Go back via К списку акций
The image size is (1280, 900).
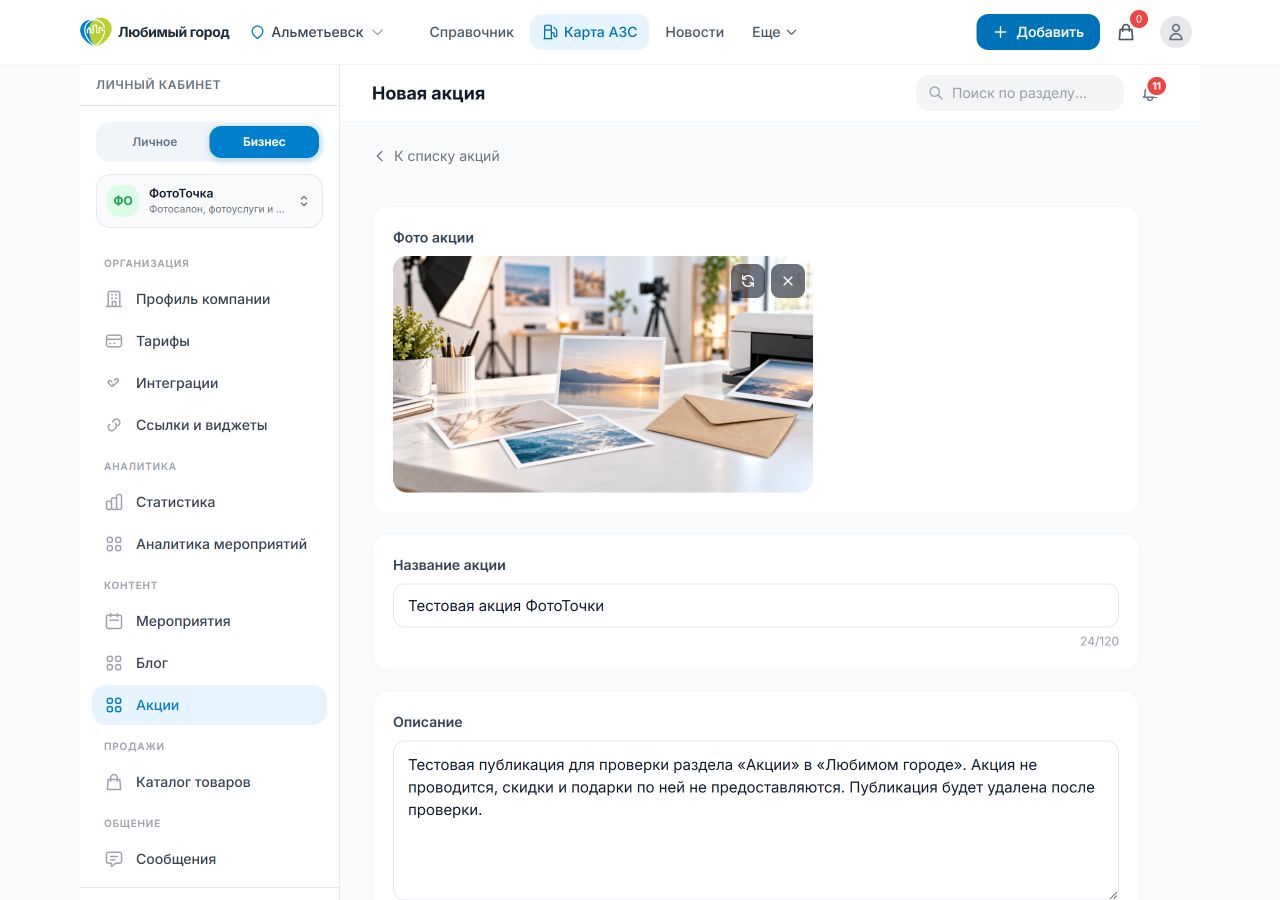coord(437,156)
